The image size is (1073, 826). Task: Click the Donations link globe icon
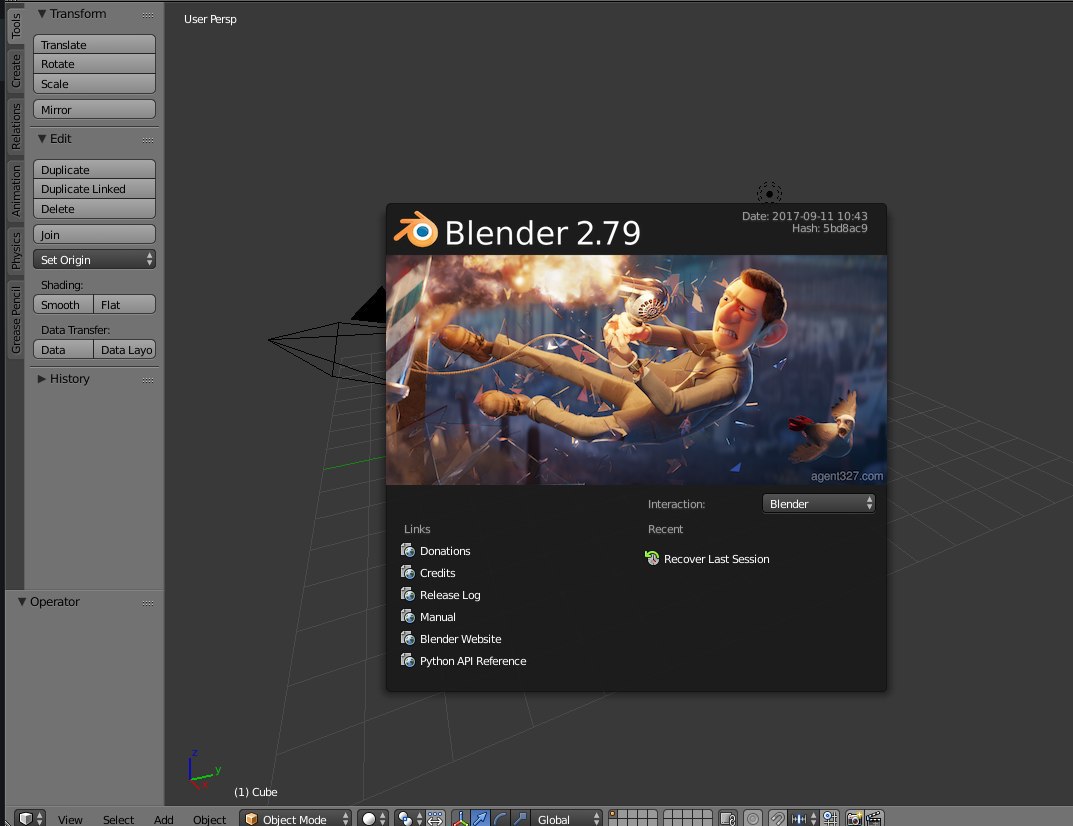click(x=408, y=550)
